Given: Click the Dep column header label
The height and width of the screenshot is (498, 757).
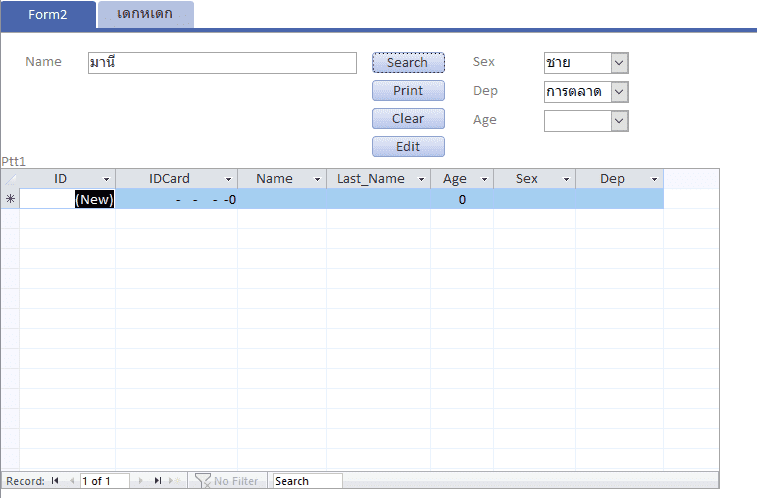Looking at the screenshot, I should [612, 179].
